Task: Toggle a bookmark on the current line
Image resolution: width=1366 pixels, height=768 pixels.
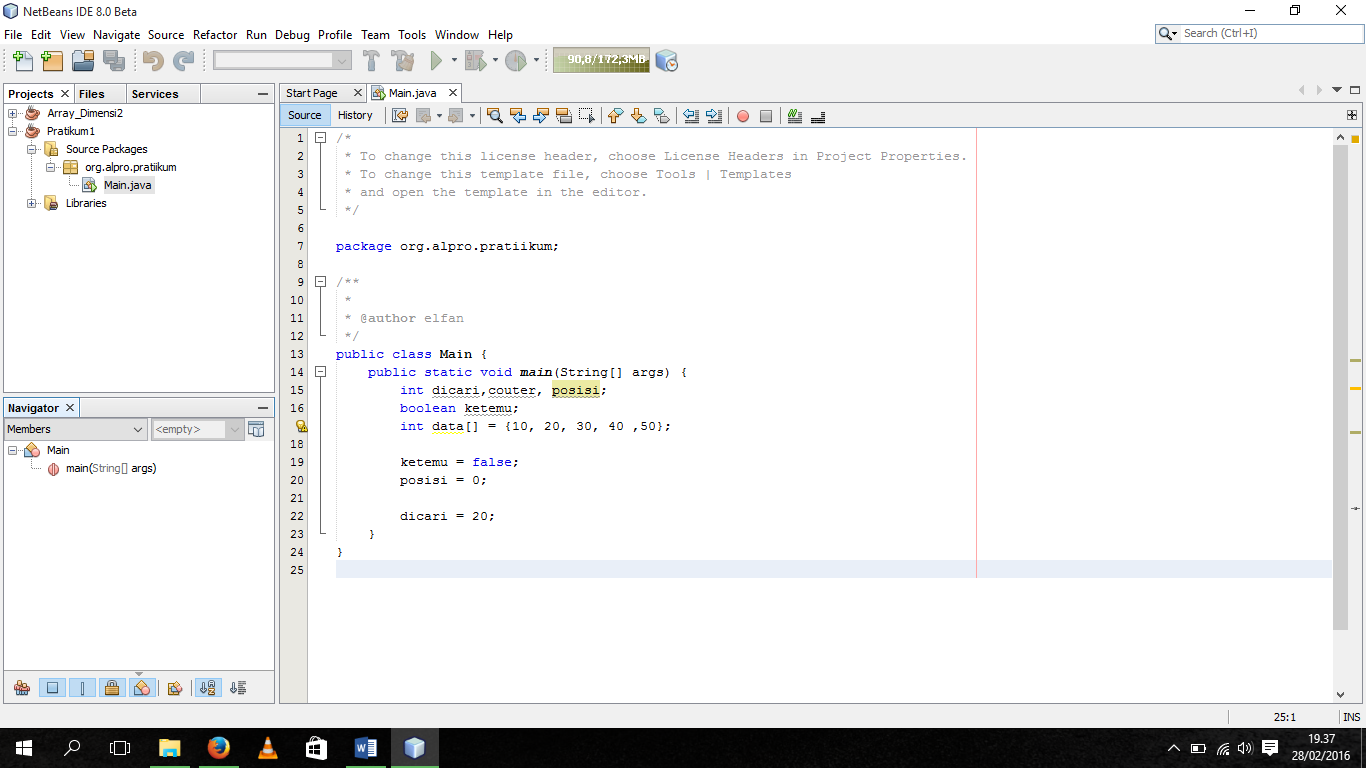Action: click(x=662, y=116)
